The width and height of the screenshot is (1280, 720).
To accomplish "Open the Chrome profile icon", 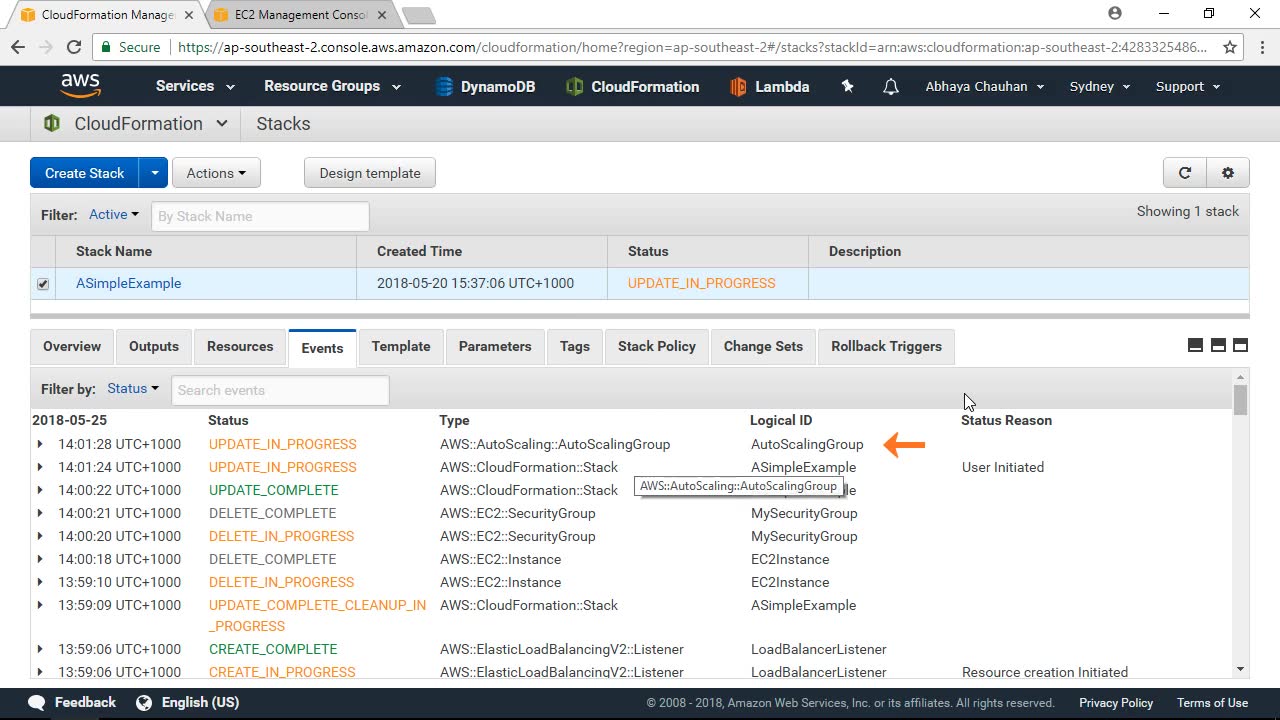I will click(x=1115, y=14).
